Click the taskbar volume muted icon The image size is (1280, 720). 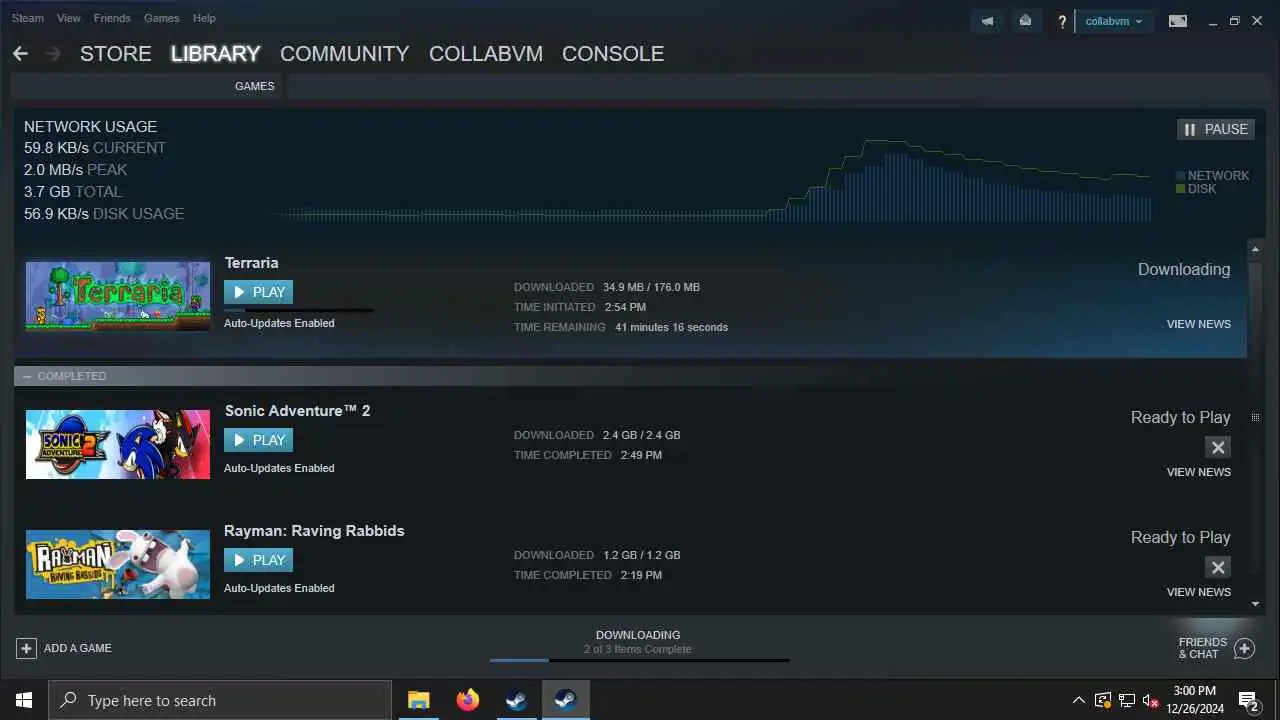pyautogui.click(x=1150, y=700)
